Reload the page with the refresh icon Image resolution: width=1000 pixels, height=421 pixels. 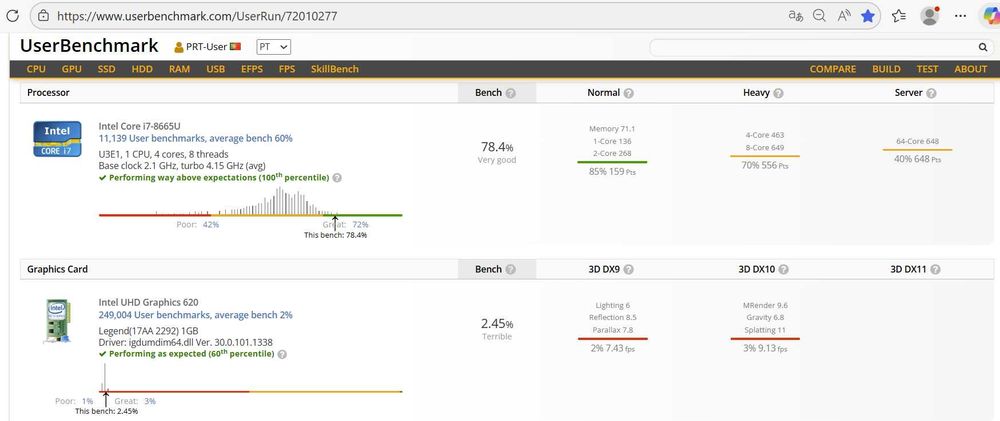11,16
